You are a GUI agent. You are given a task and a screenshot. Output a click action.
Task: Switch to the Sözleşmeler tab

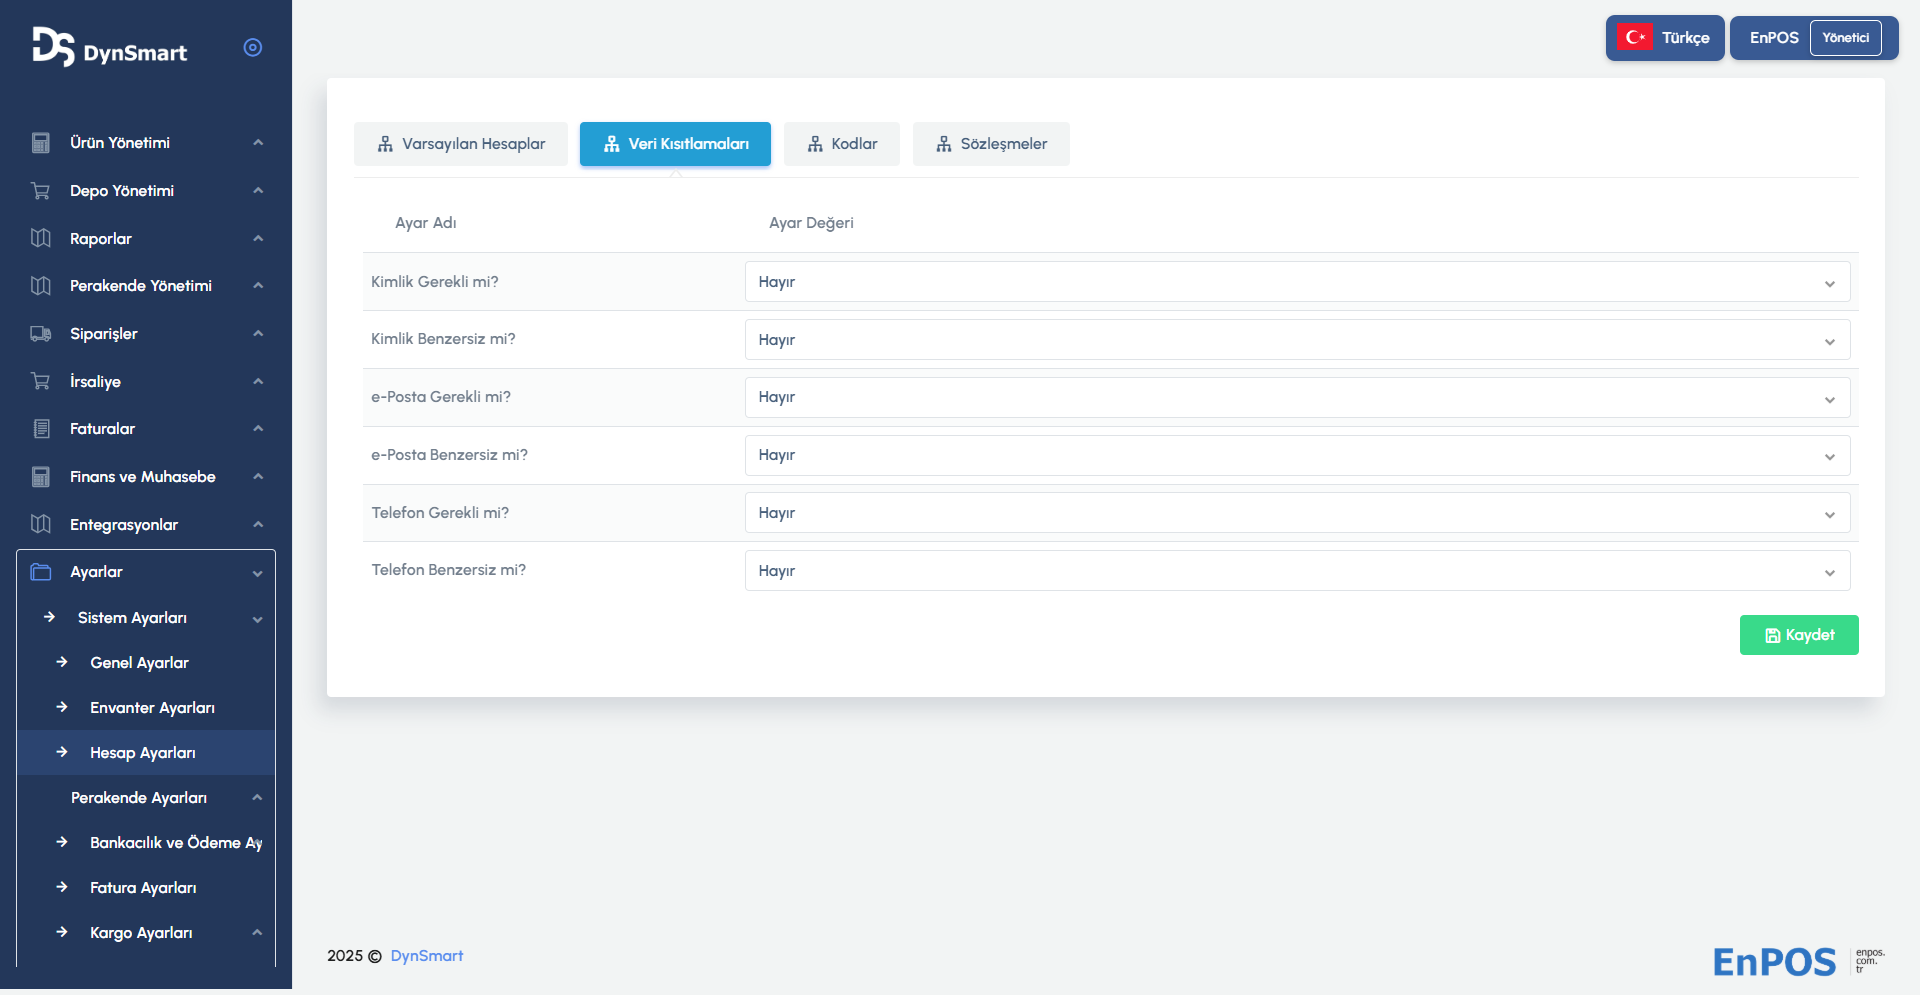click(x=991, y=144)
